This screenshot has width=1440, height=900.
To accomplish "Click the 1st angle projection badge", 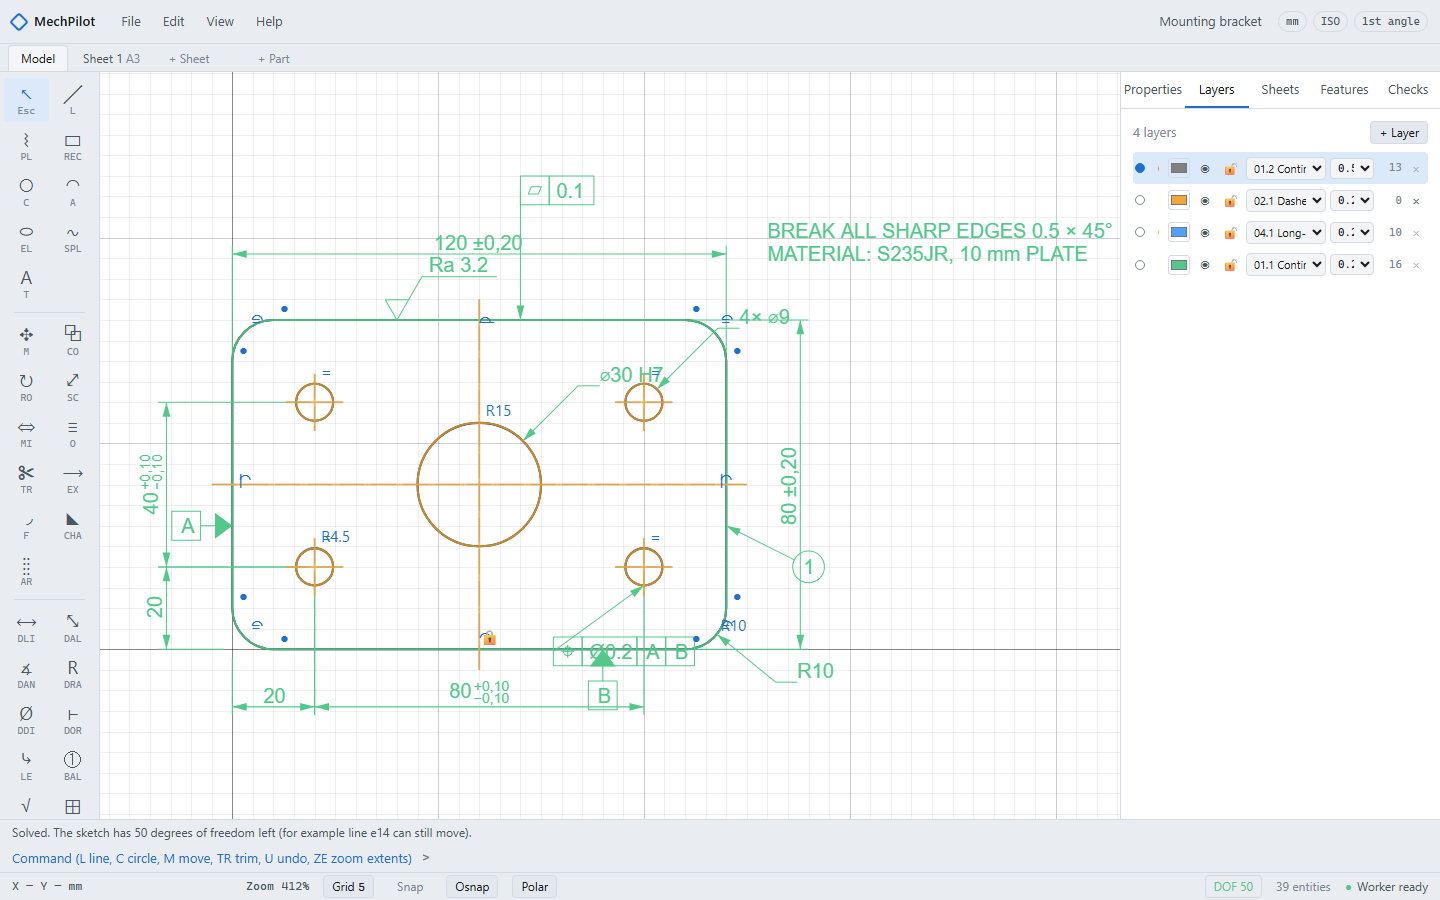I will point(1391,21).
